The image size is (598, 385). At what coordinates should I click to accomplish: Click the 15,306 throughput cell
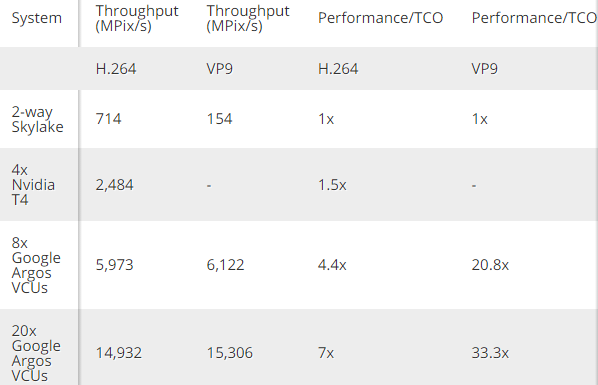click(230, 353)
